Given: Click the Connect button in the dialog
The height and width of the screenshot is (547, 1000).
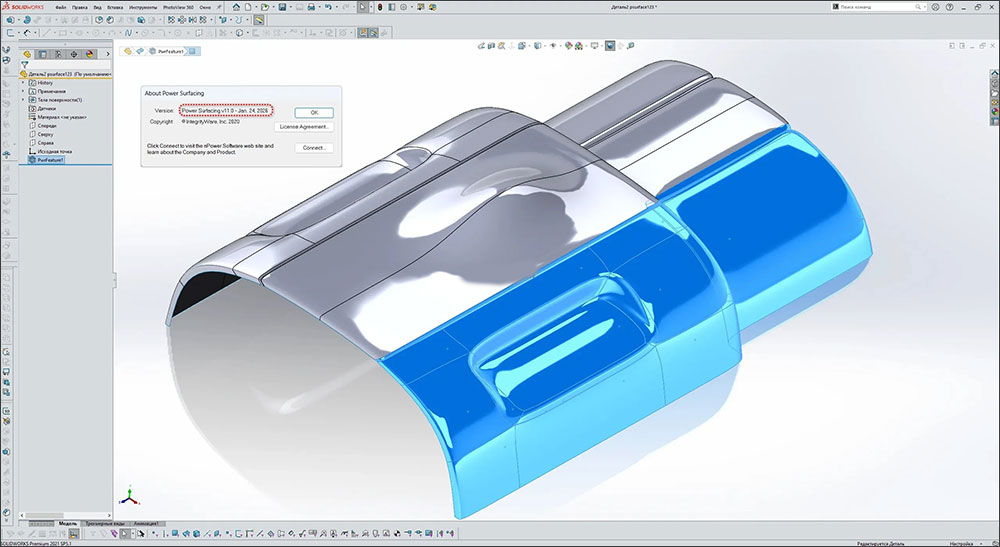Looking at the screenshot, I should point(313,147).
